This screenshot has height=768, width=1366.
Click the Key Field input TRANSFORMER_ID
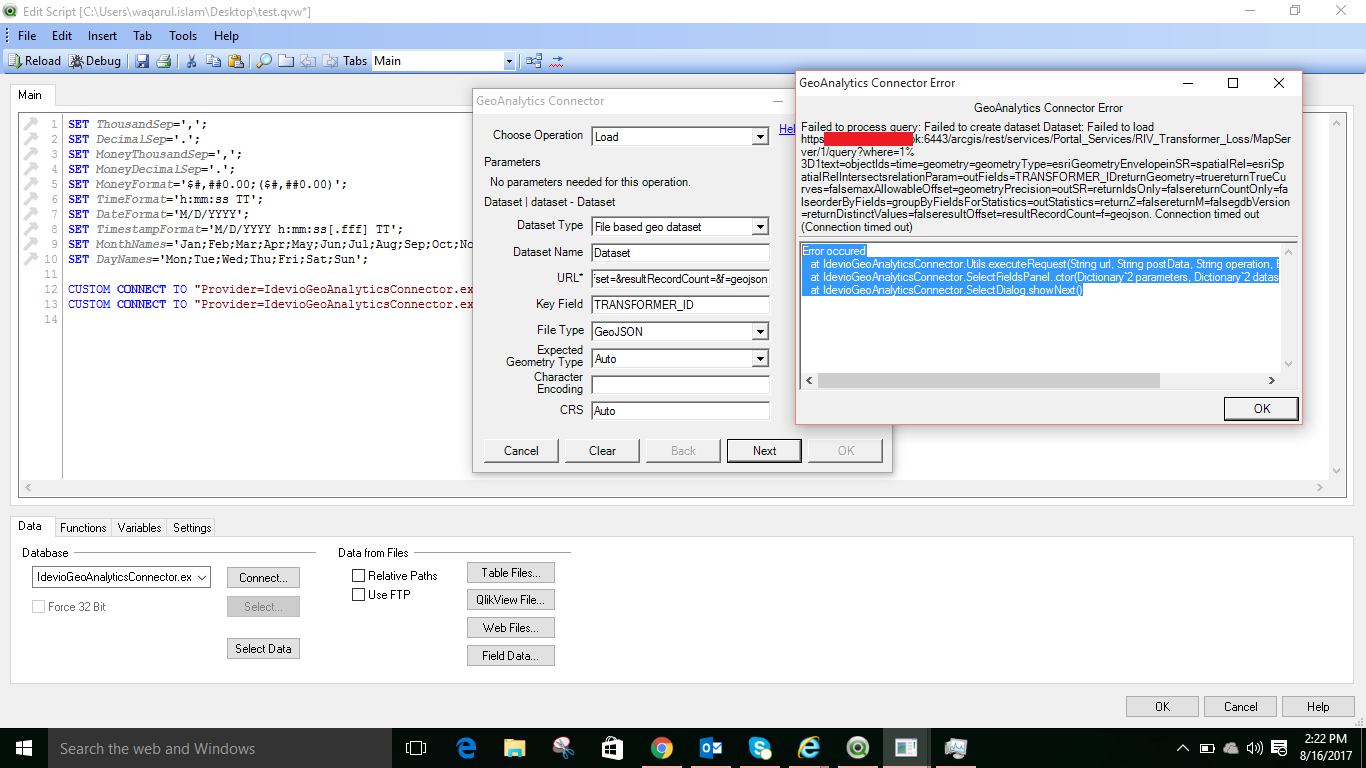[680, 305]
